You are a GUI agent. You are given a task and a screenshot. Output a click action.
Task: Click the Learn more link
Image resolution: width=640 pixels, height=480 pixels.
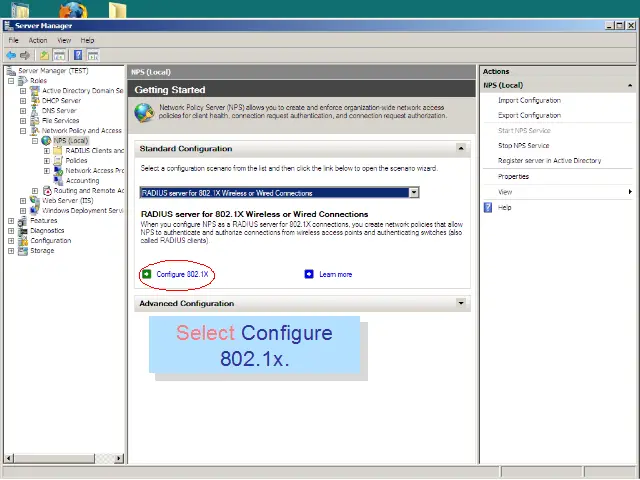[336, 274]
